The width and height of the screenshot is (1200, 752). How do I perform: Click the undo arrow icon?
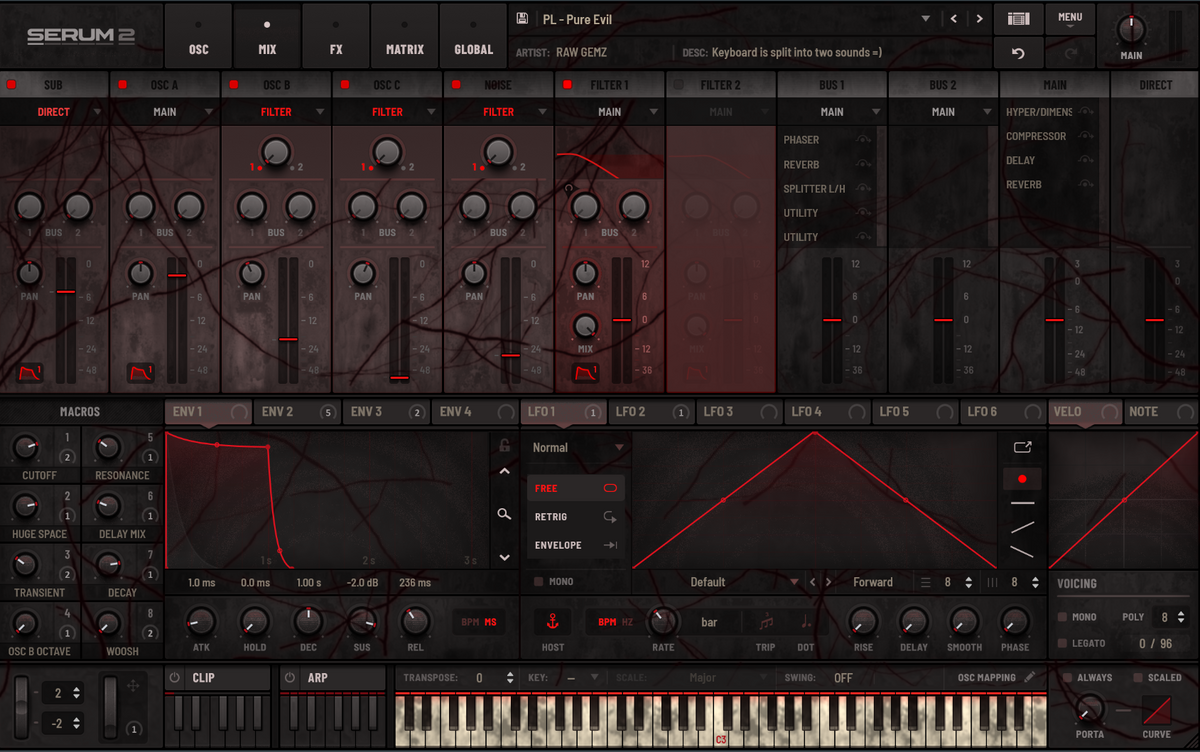tap(1018, 53)
